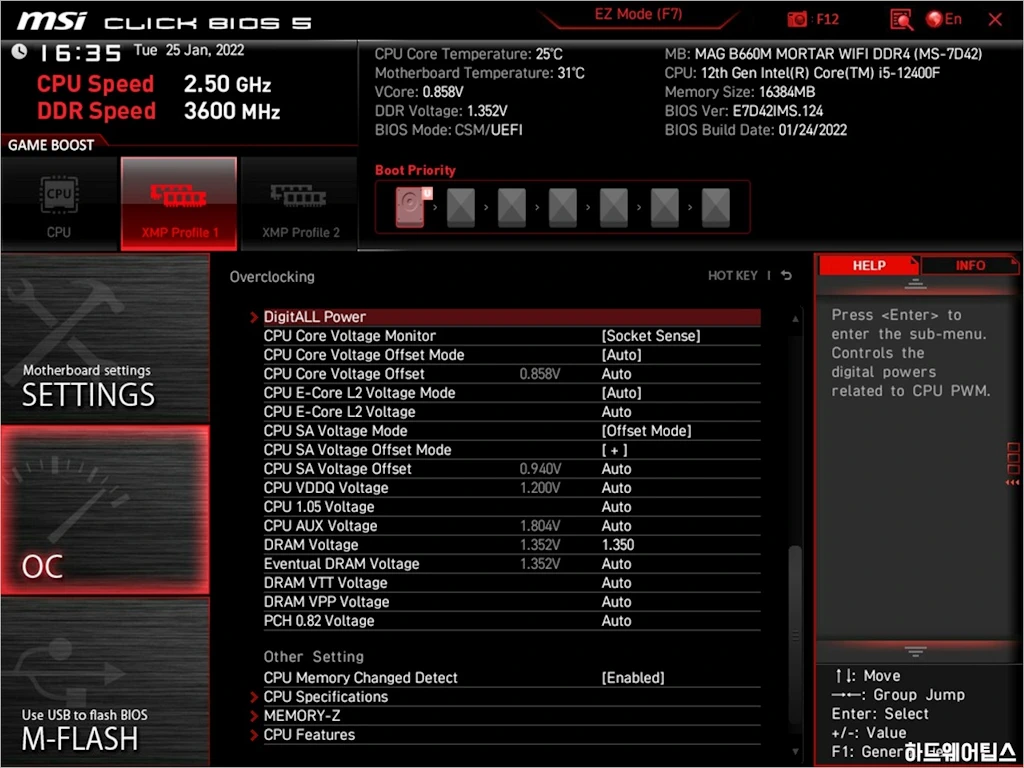Switch to the HELP tab
The width and height of the screenshot is (1024, 768).
click(869, 265)
